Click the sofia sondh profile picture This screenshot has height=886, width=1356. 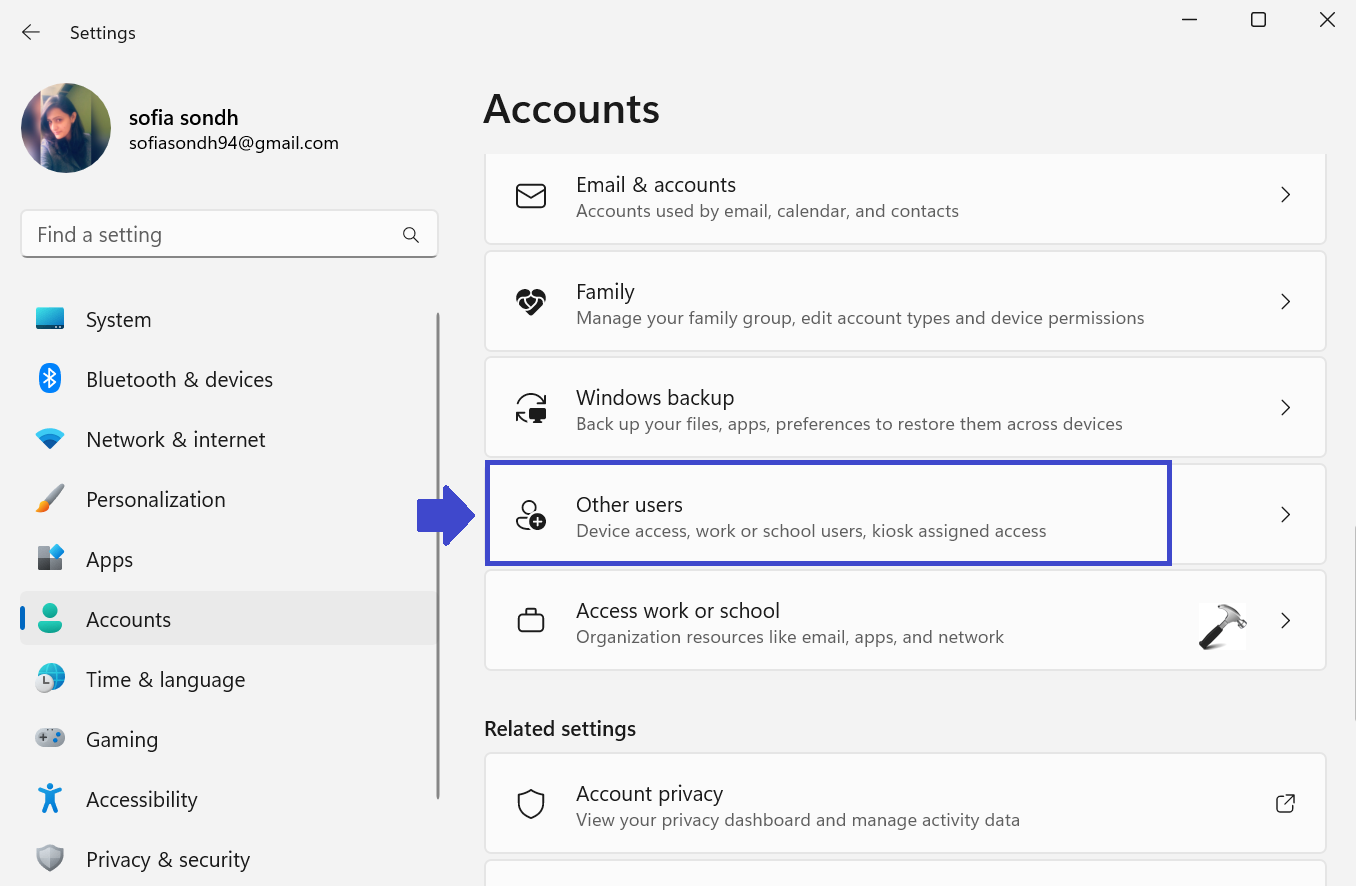[x=66, y=128]
